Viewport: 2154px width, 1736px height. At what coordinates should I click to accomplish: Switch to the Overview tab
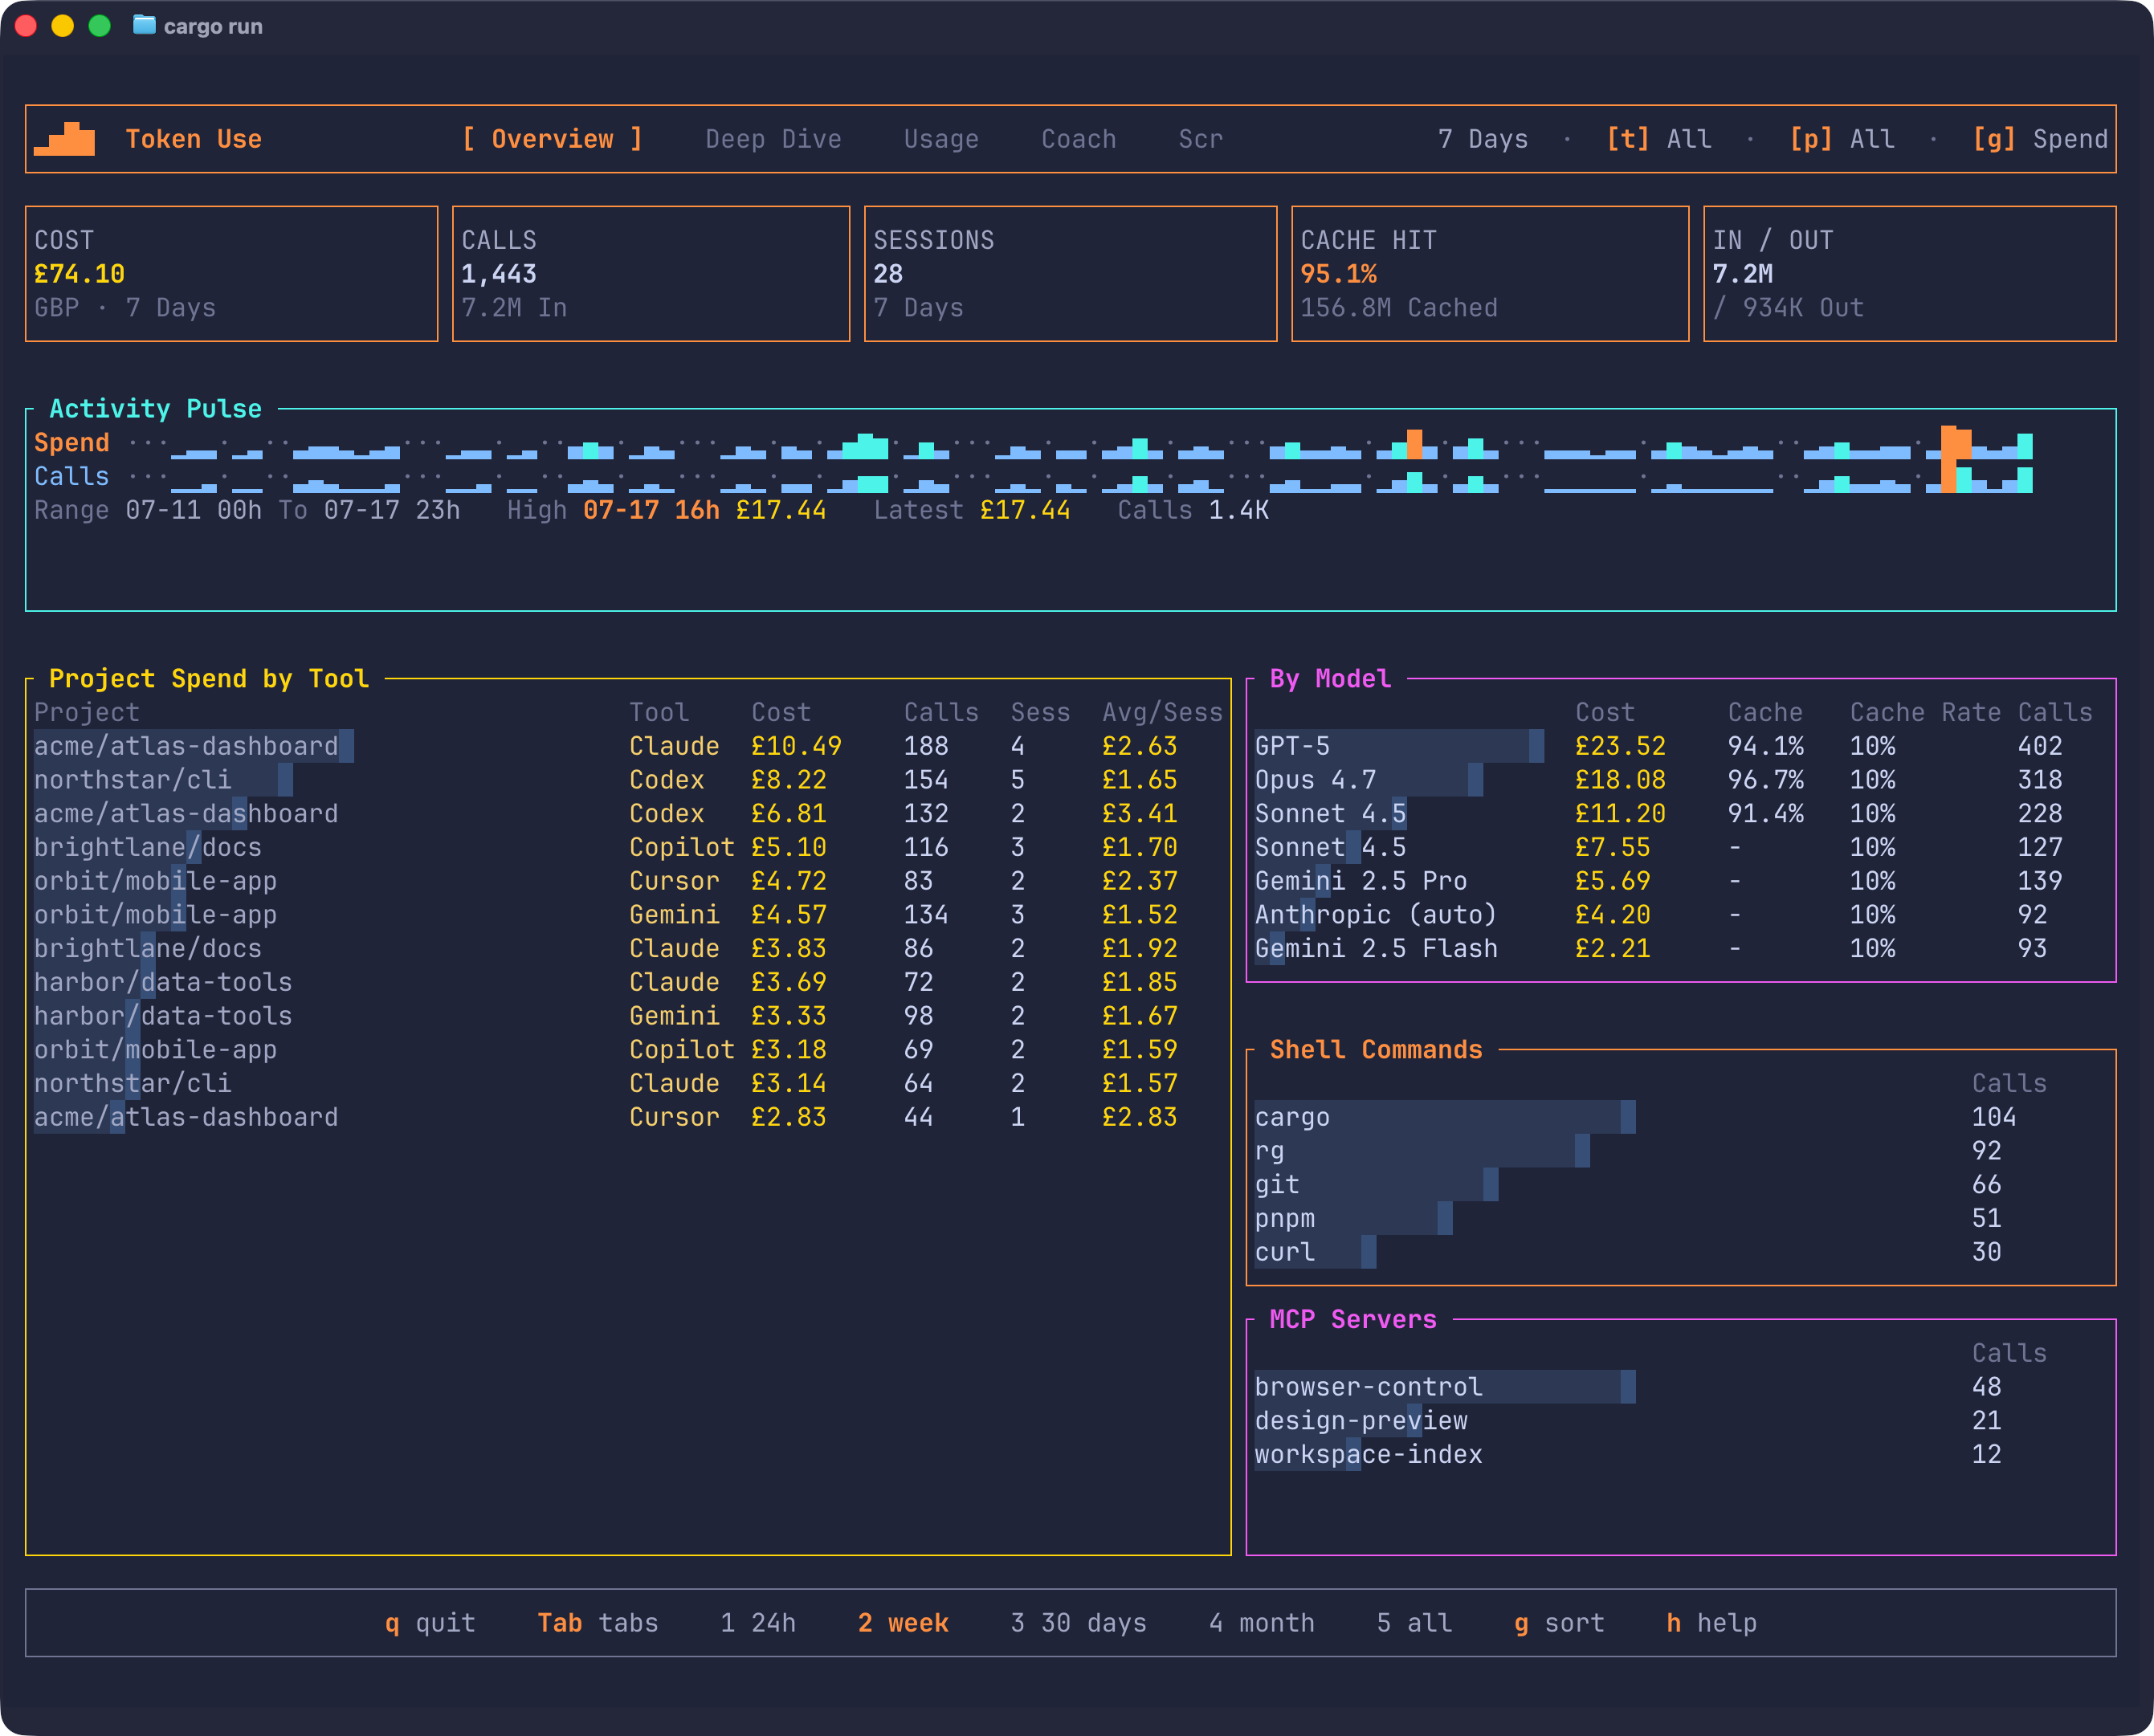[x=552, y=139]
